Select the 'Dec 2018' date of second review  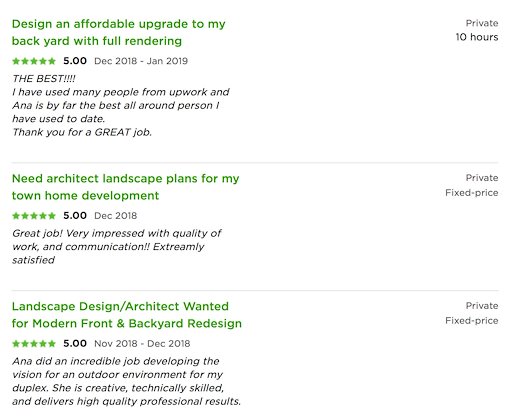pos(116,216)
